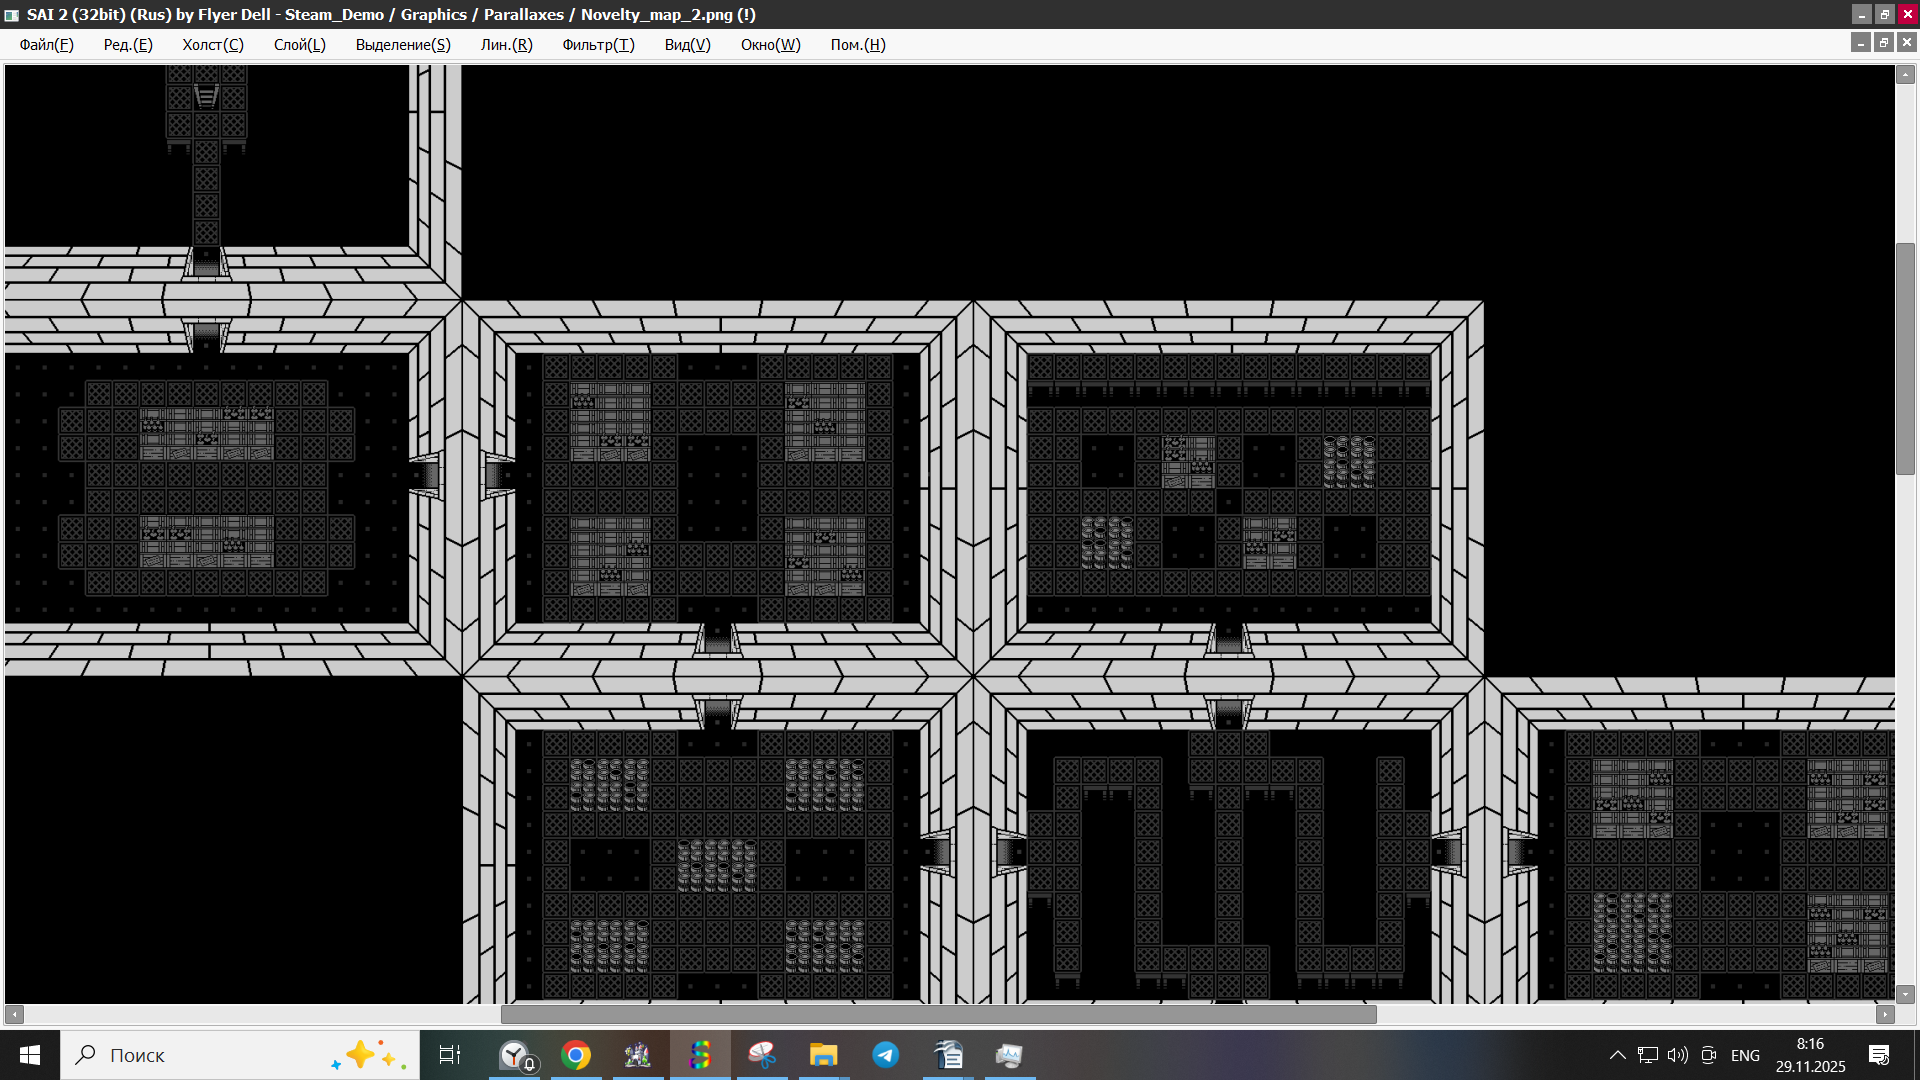Click the volume speaker tray icon
This screenshot has height=1080, width=1920.
point(1677,1055)
